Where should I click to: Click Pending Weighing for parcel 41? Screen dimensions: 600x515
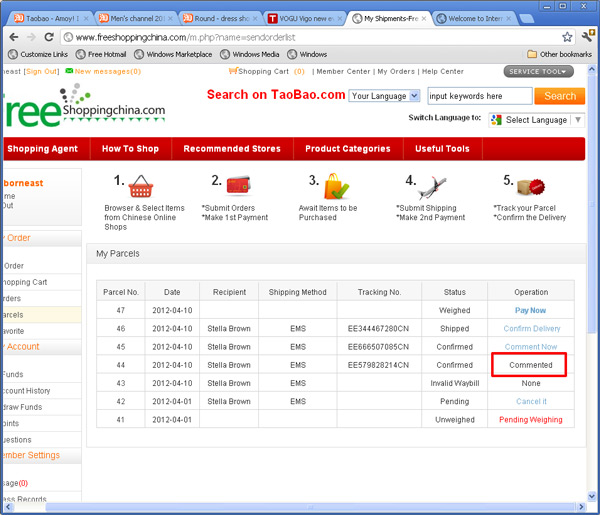pos(531,420)
